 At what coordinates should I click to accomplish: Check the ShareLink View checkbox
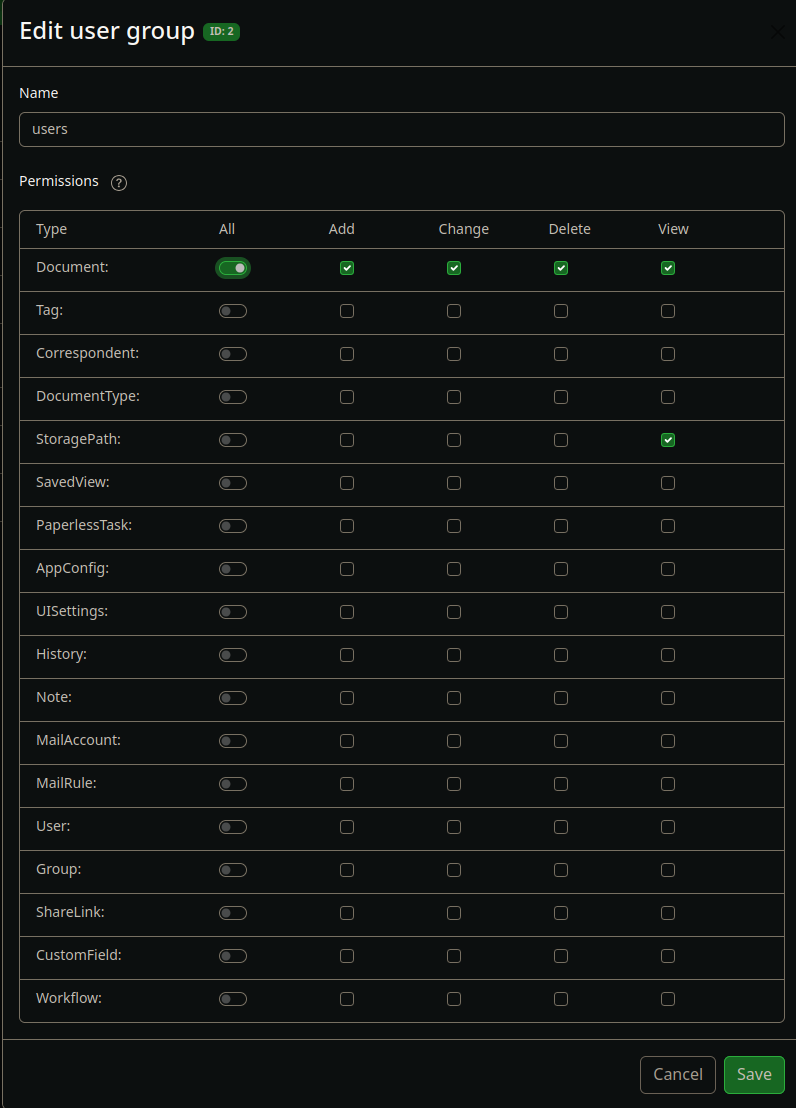pos(668,913)
